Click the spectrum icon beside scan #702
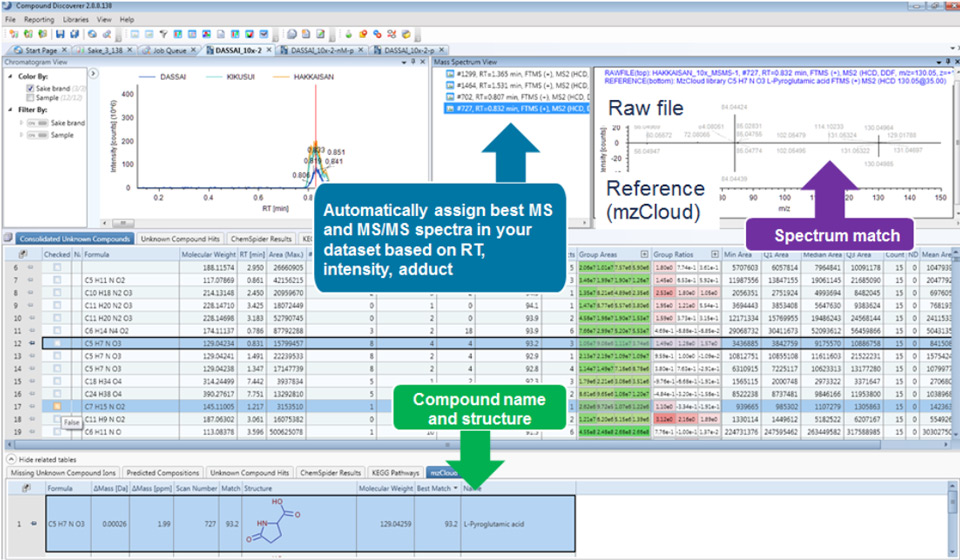This screenshot has width=960, height=560. pyautogui.click(x=450, y=97)
